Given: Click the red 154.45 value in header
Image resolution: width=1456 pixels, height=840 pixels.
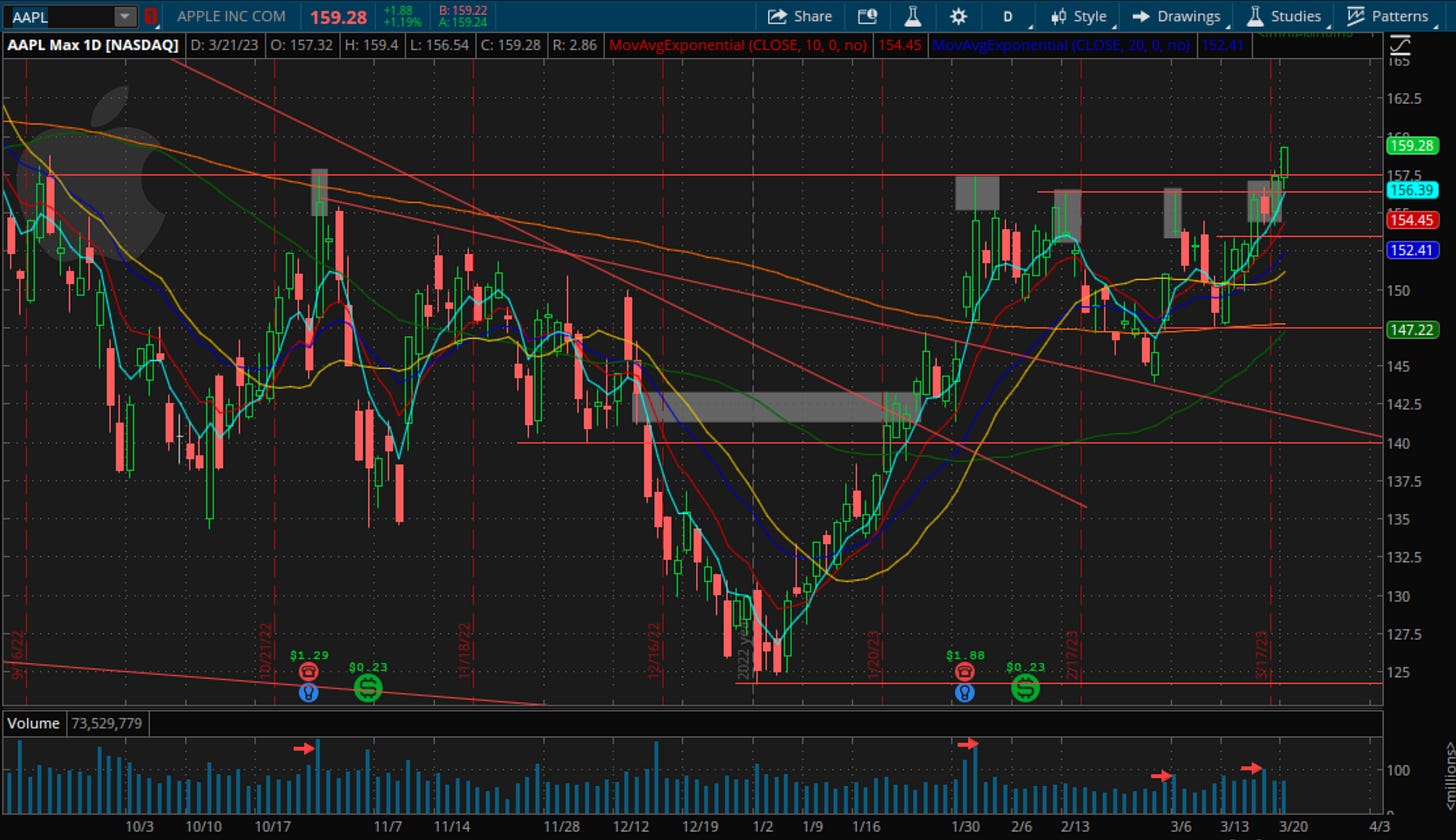Looking at the screenshot, I should (x=899, y=45).
